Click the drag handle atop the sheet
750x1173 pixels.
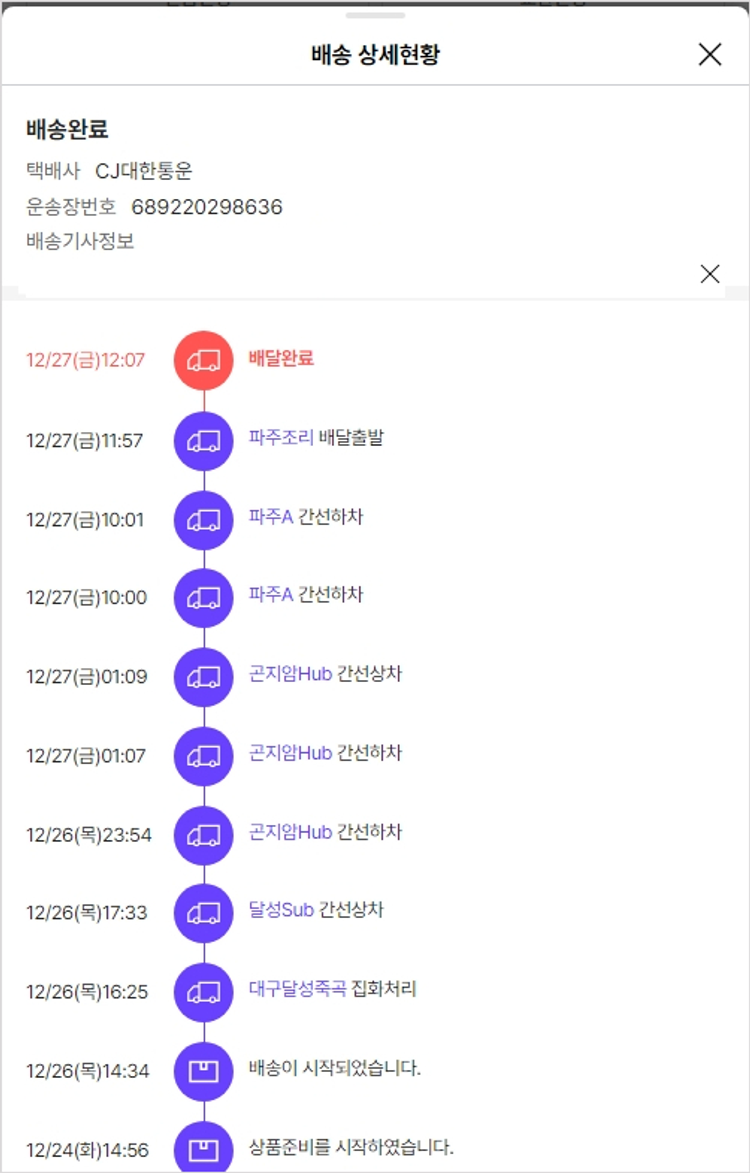[x=375, y=15]
